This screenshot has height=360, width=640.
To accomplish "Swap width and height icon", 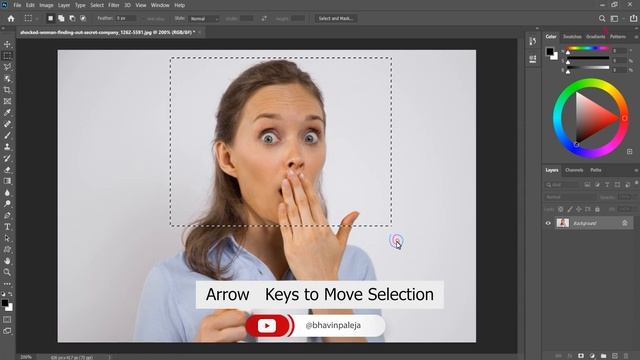I will point(264,18).
